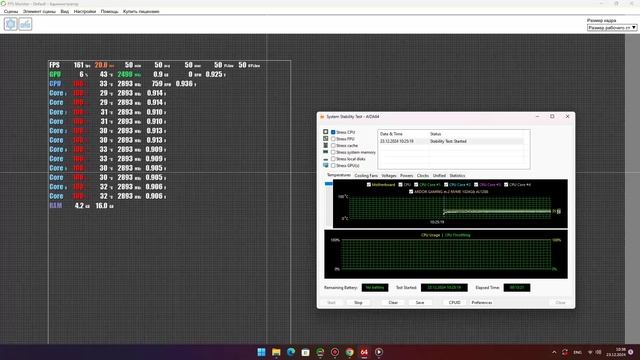This screenshot has width=640, height=360.
Task: Click the Clear button in AIDA64
Action: pyautogui.click(x=393, y=302)
